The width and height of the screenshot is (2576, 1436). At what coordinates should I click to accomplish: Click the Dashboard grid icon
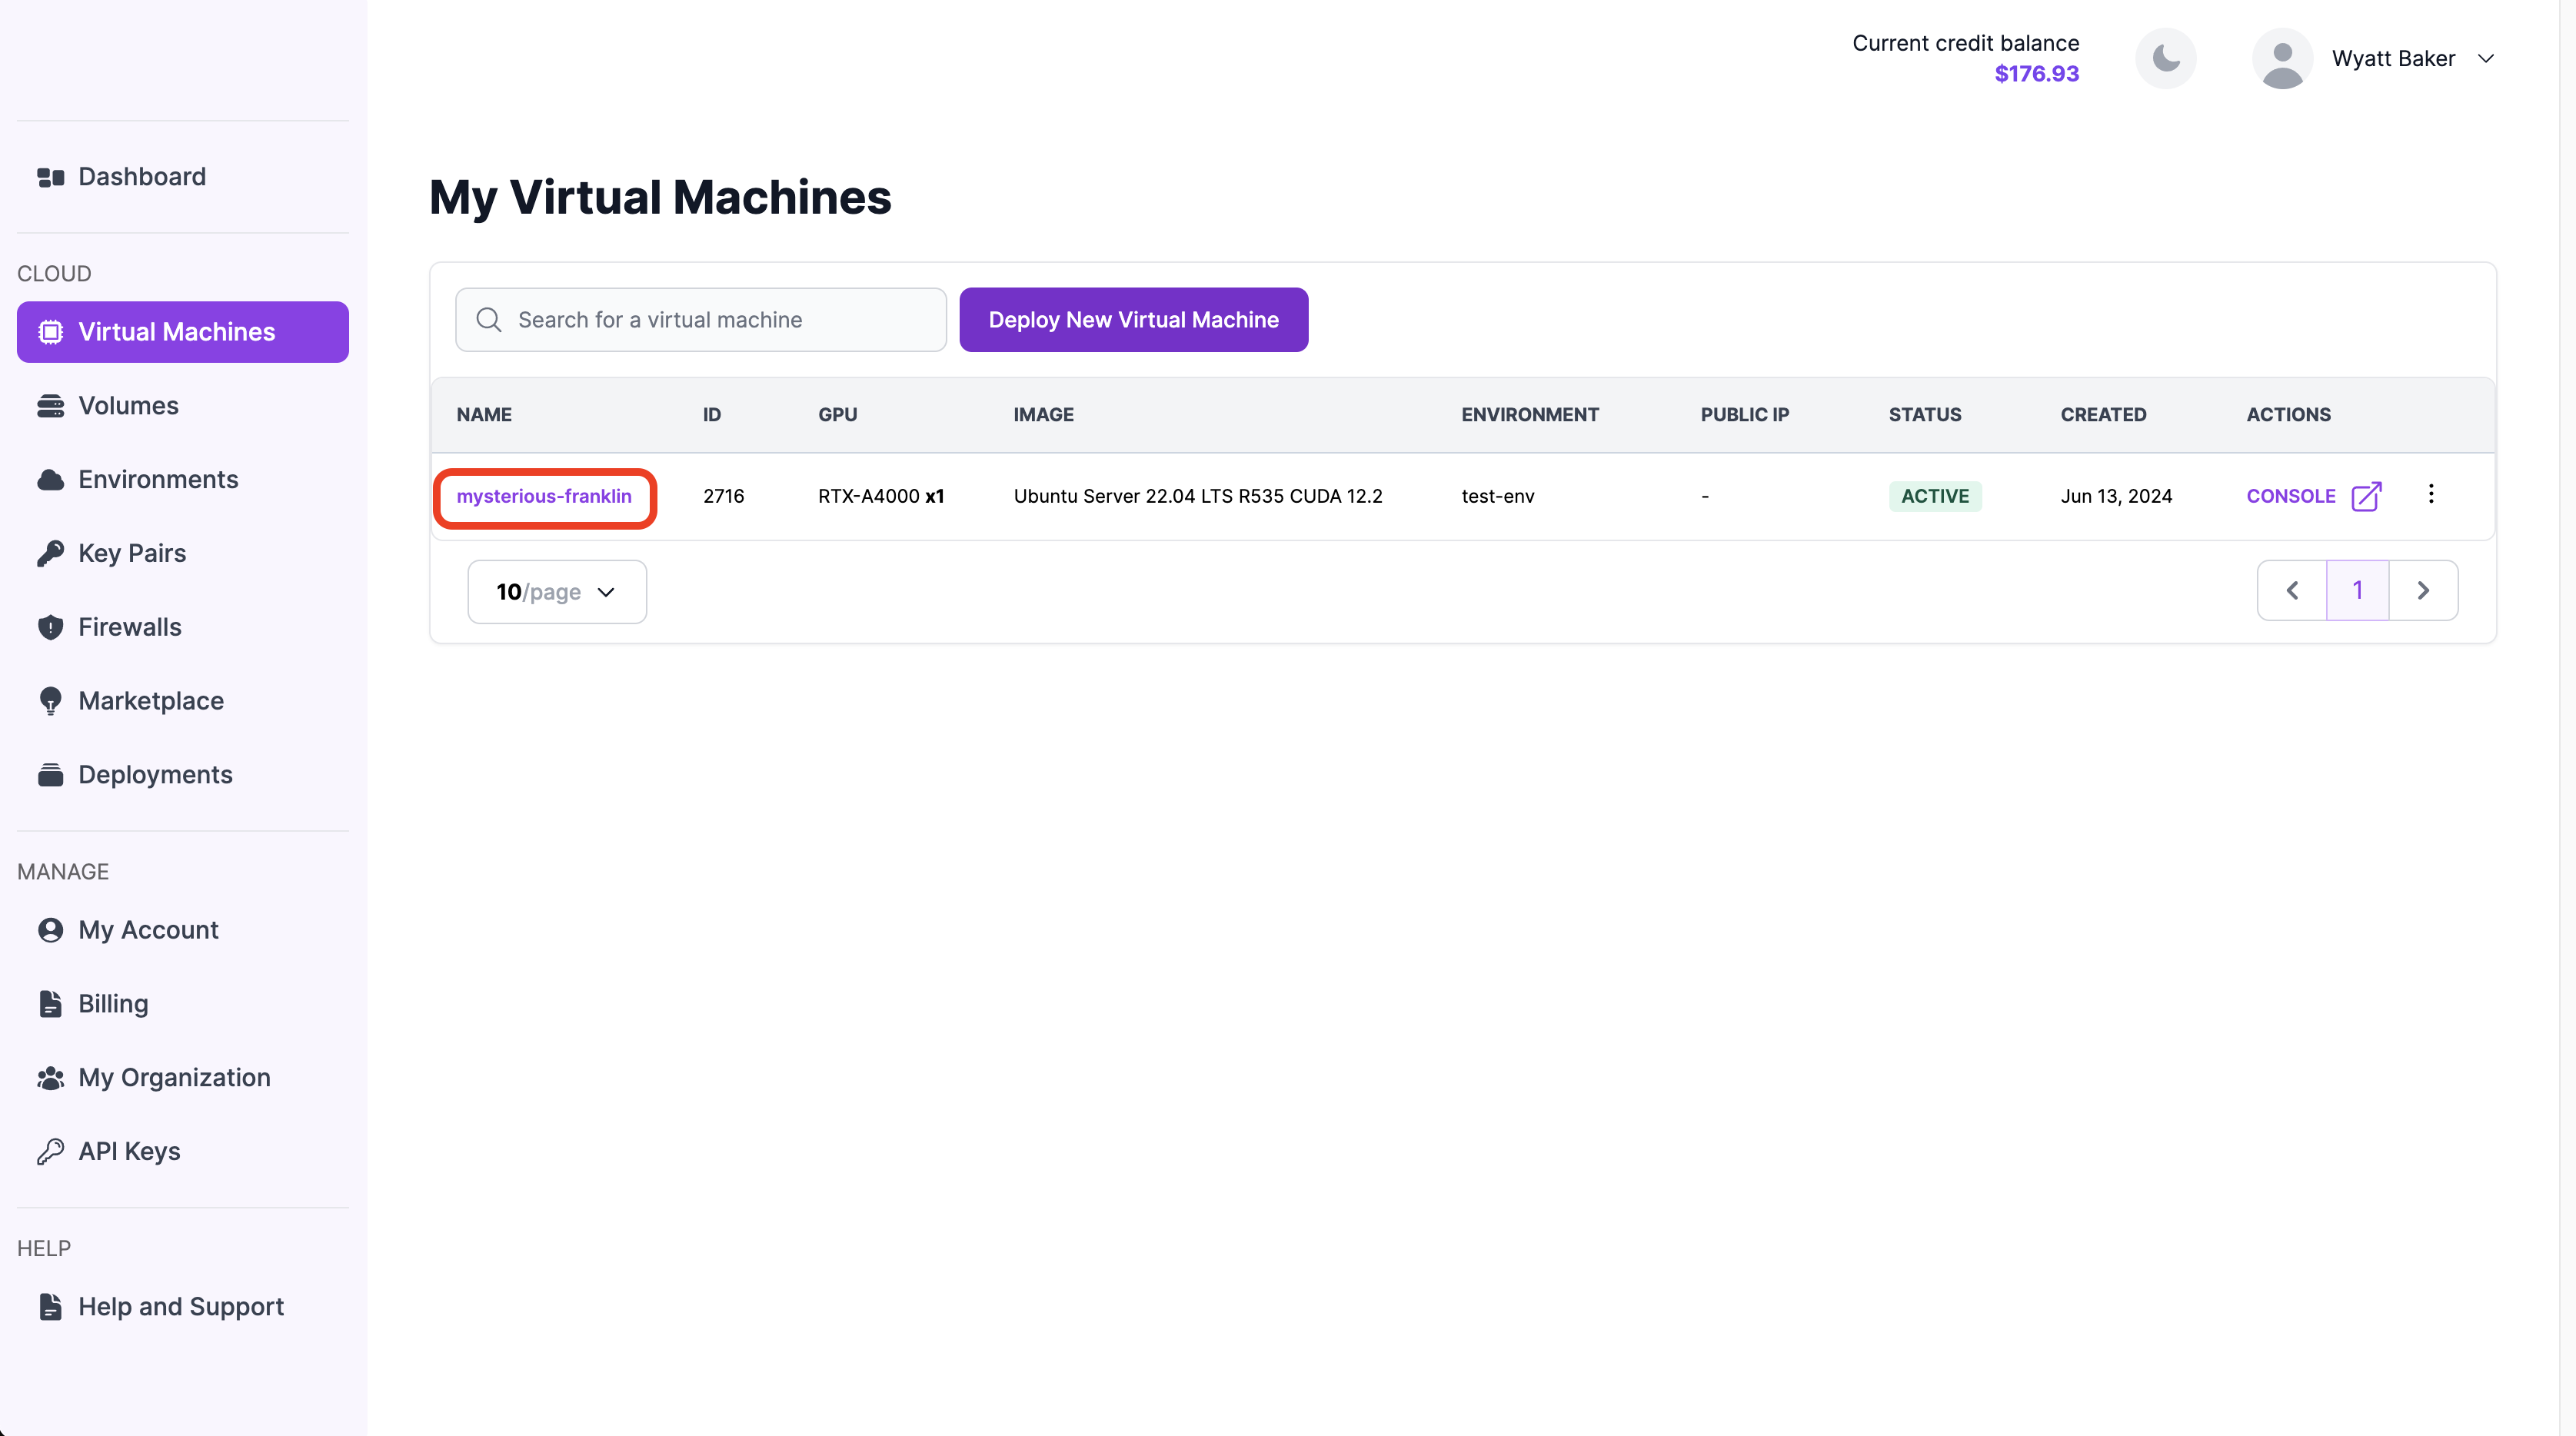coord(50,178)
